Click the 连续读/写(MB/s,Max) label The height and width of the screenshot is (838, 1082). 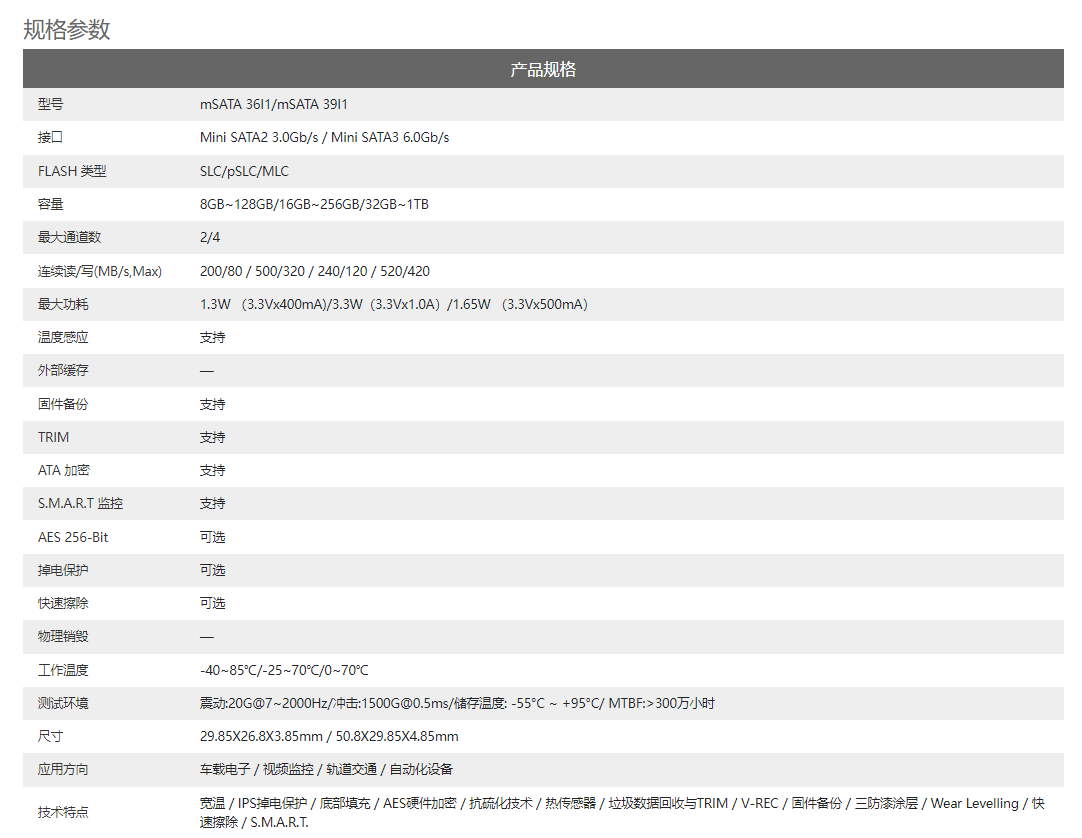tap(100, 271)
